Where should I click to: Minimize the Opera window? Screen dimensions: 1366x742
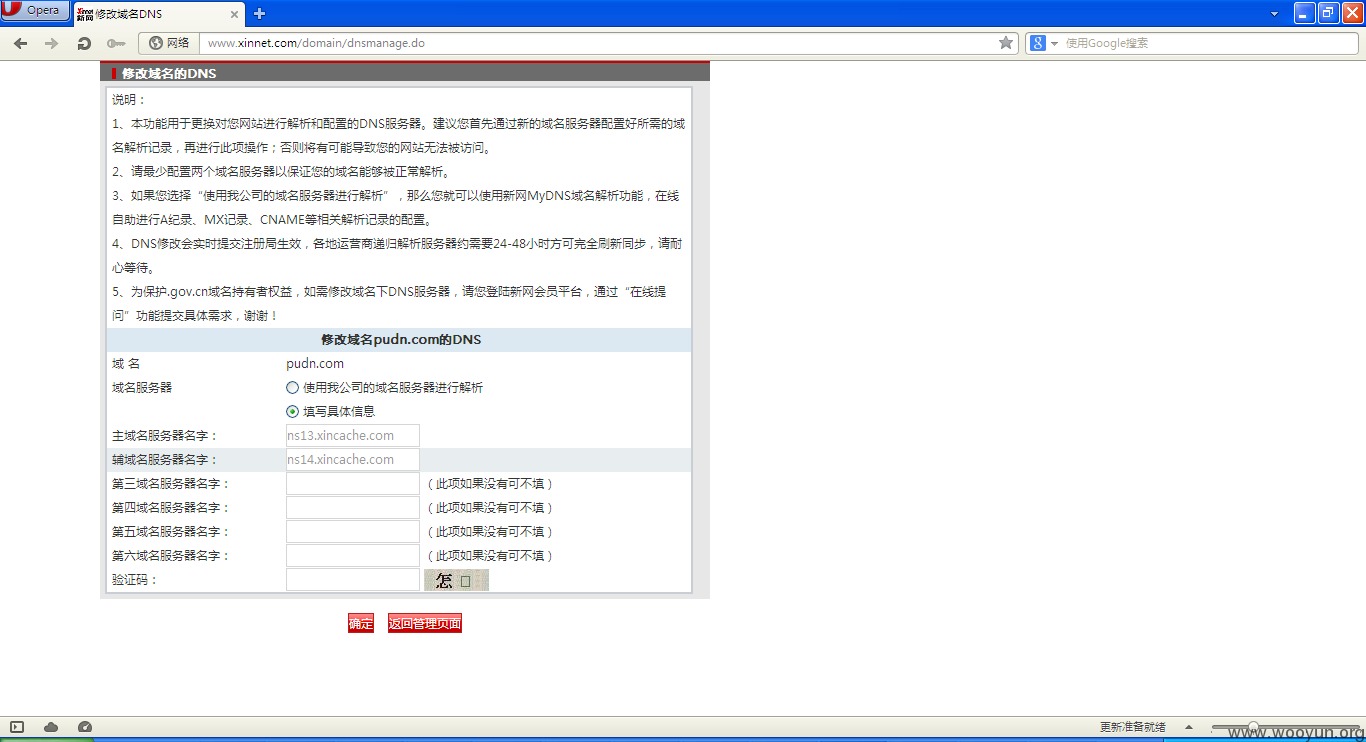point(1305,13)
